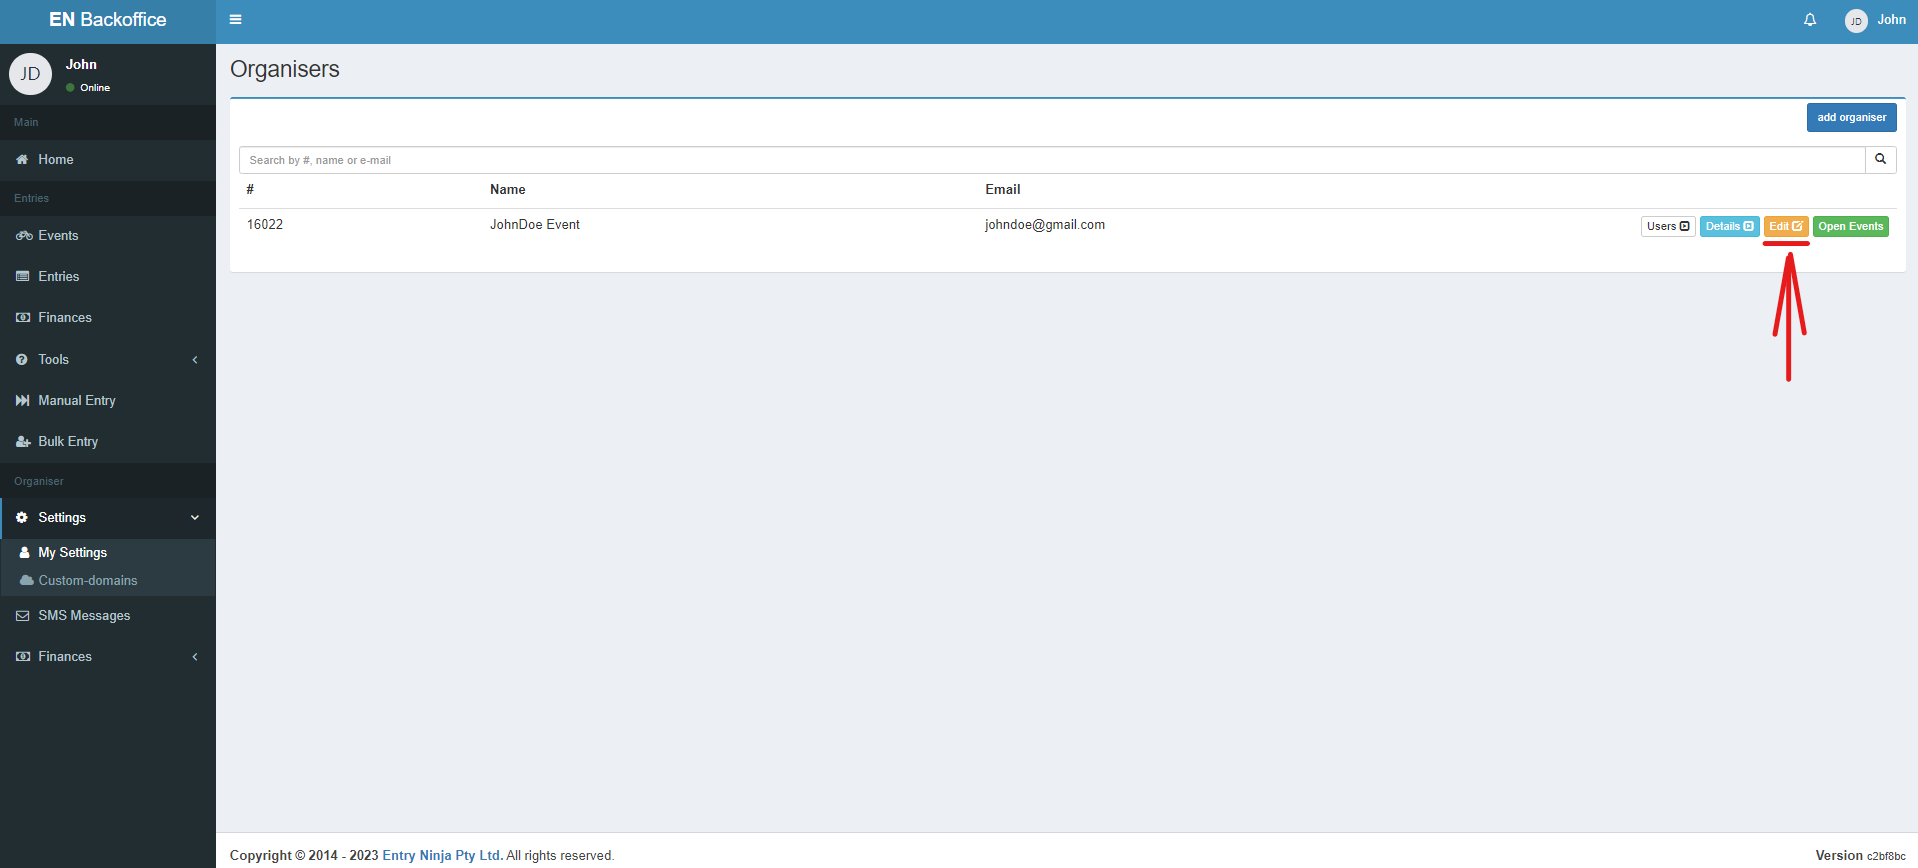Open the John user dropdown

pyautogui.click(x=1875, y=21)
